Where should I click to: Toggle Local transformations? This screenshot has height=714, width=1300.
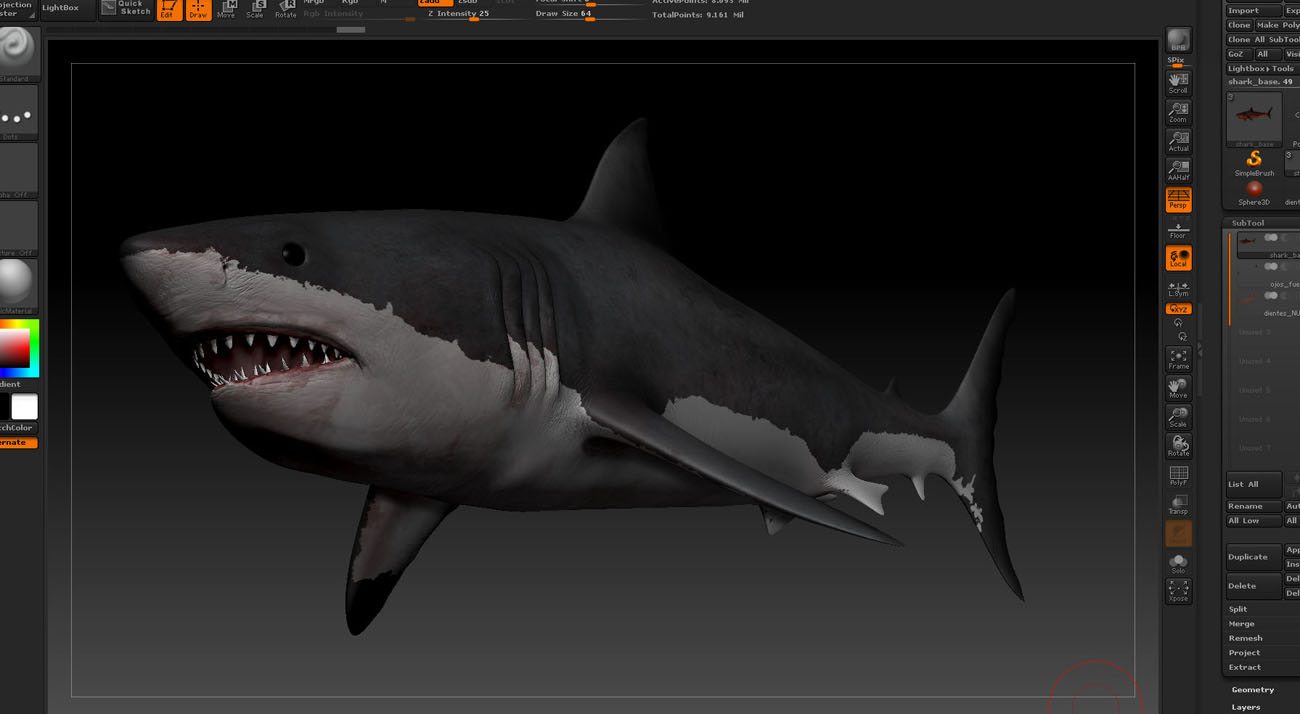coord(1178,258)
